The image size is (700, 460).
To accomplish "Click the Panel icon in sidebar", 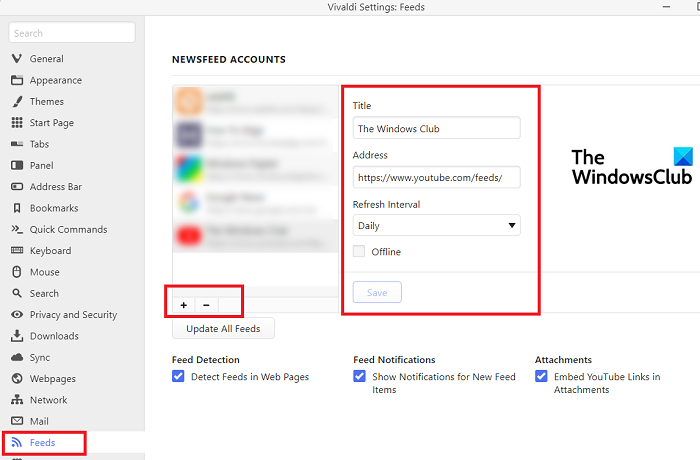I will click(x=17, y=165).
